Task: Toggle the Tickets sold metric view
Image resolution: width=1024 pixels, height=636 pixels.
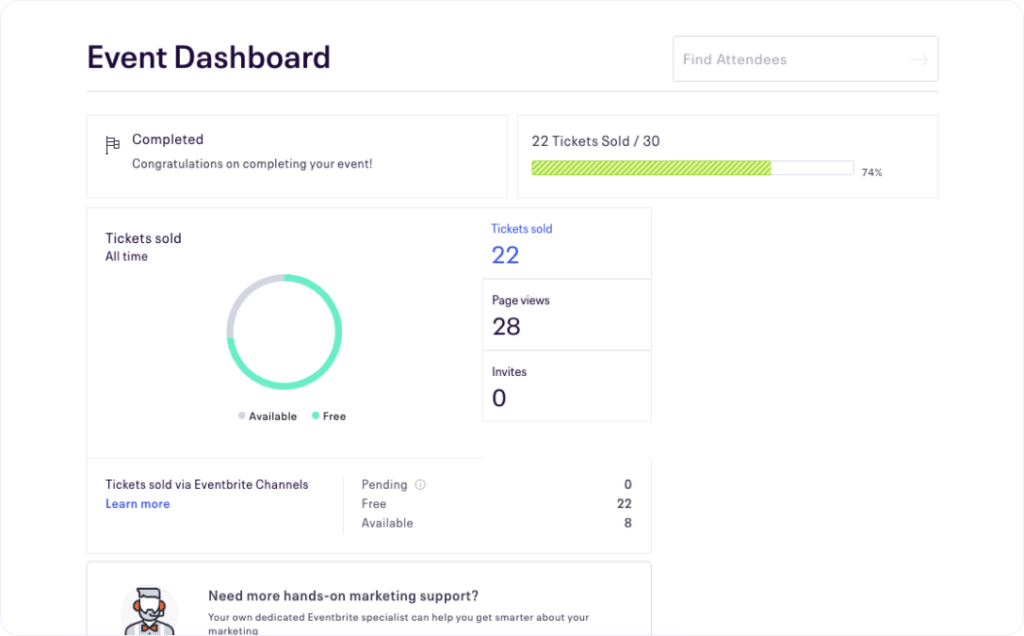Action: tap(566, 243)
